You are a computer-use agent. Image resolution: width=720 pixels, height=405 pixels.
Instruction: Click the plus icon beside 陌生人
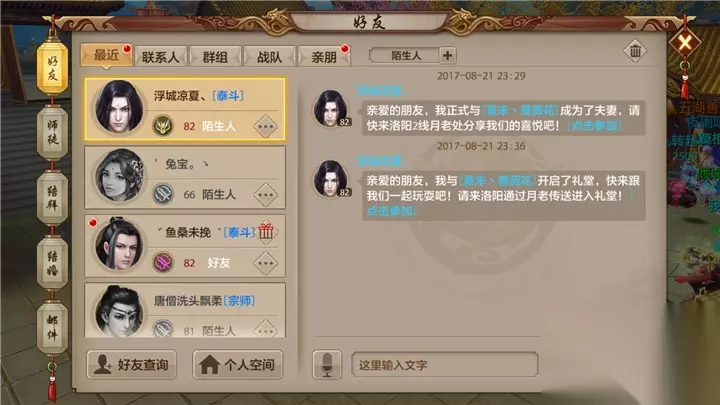tap(448, 56)
